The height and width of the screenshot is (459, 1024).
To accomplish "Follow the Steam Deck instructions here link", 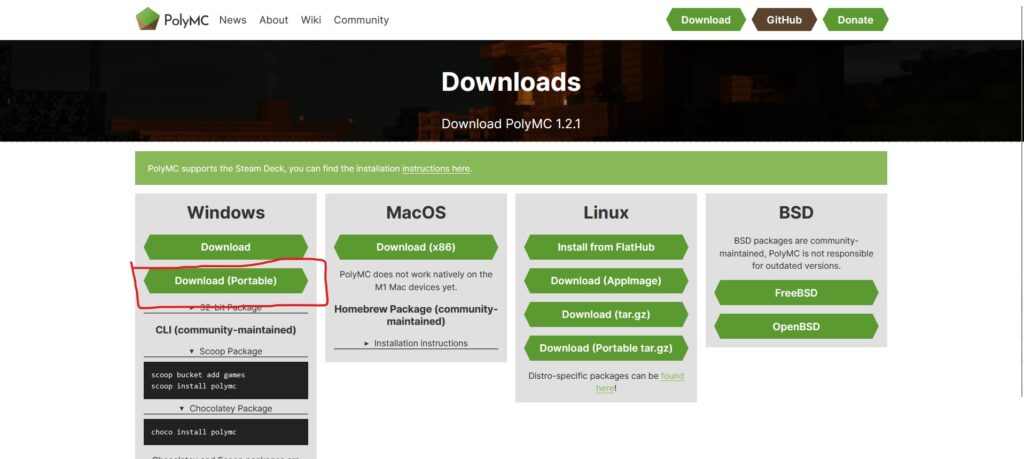I will point(436,169).
